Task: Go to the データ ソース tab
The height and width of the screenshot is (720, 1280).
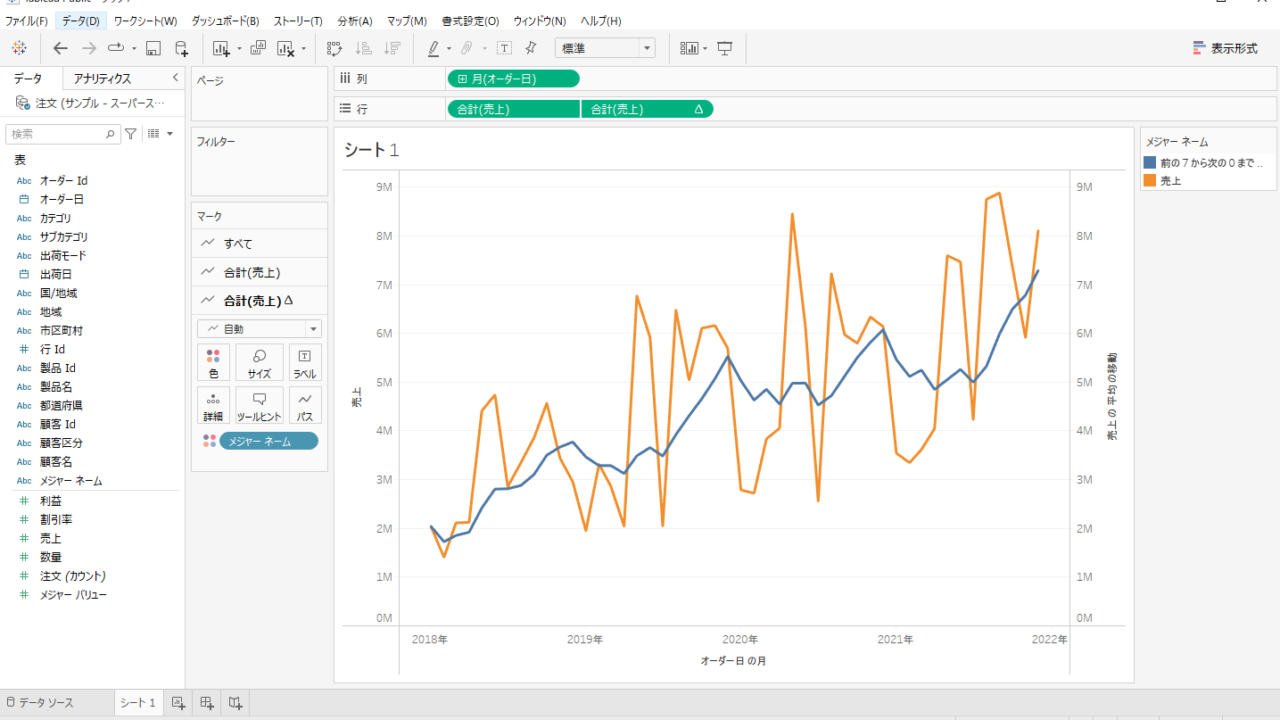Action: pos(41,703)
